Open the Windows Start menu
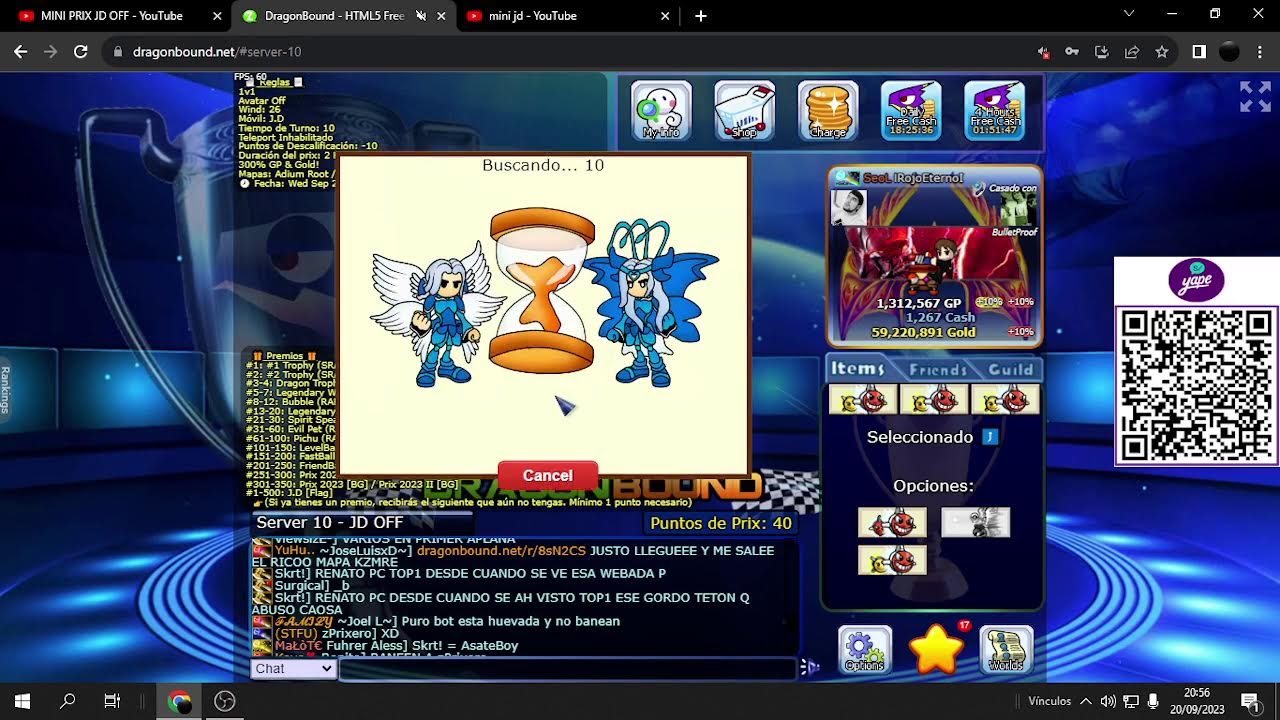The width and height of the screenshot is (1280, 720). point(22,701)
